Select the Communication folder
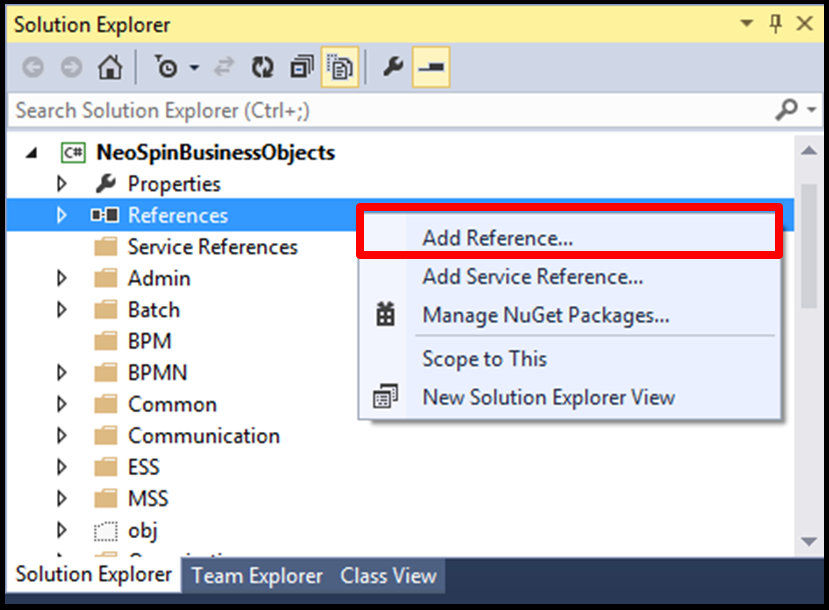 (203, 436)
